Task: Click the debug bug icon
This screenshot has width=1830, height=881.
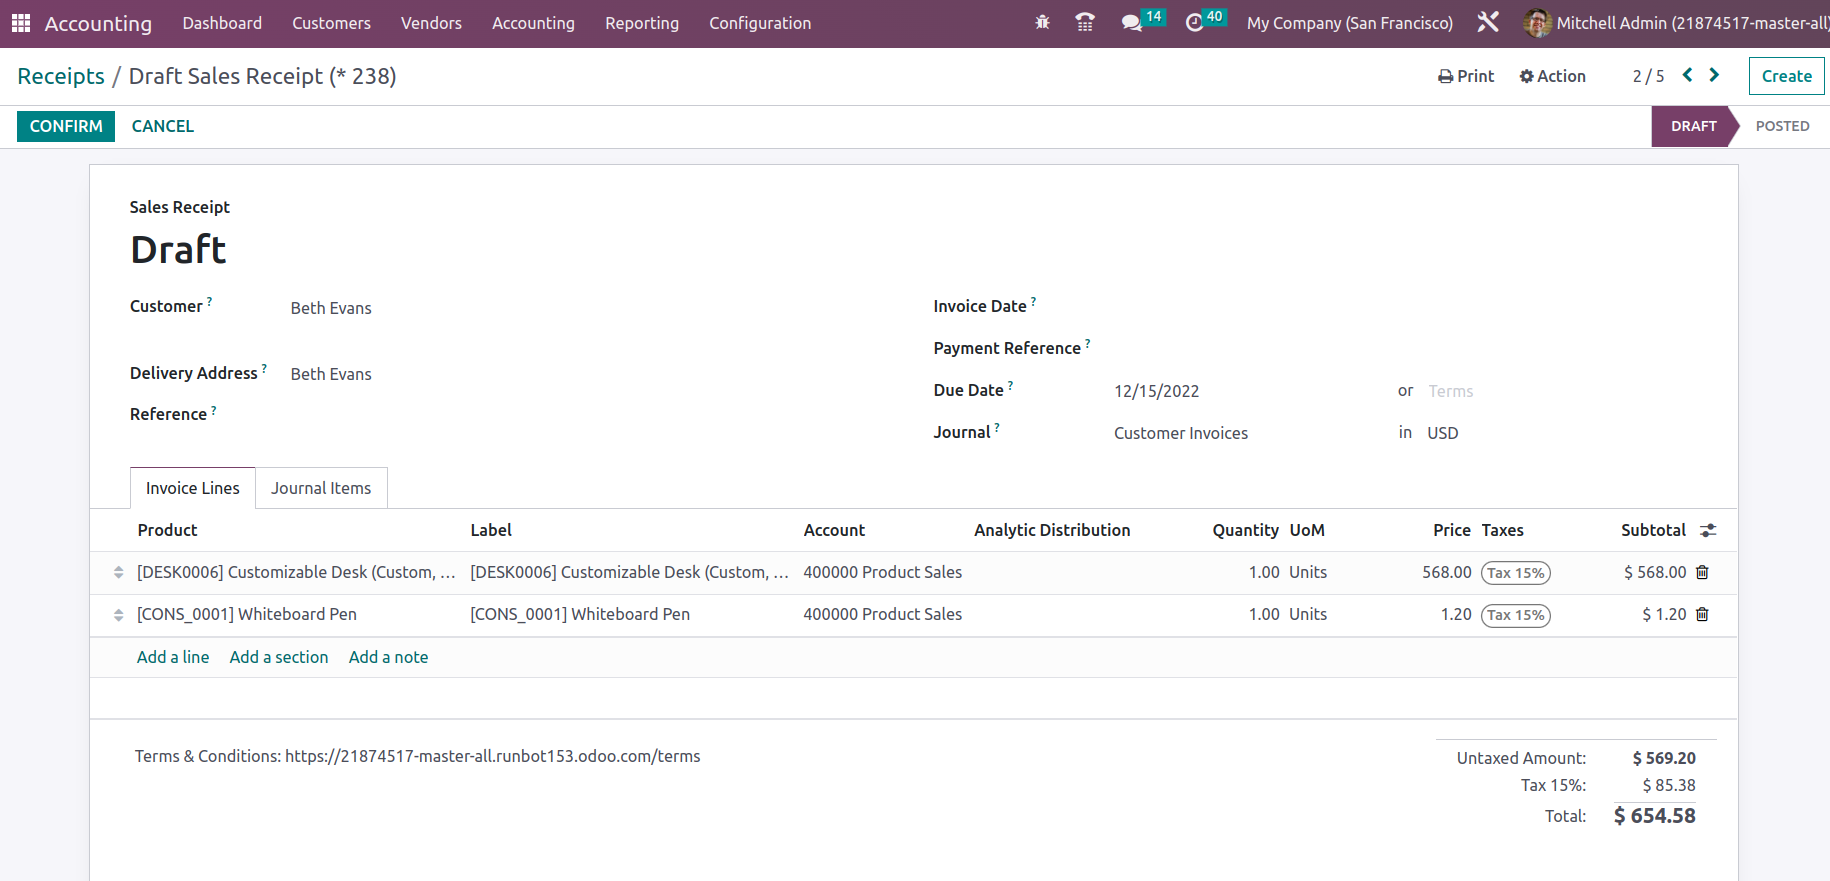Action: pos(1042,22)
